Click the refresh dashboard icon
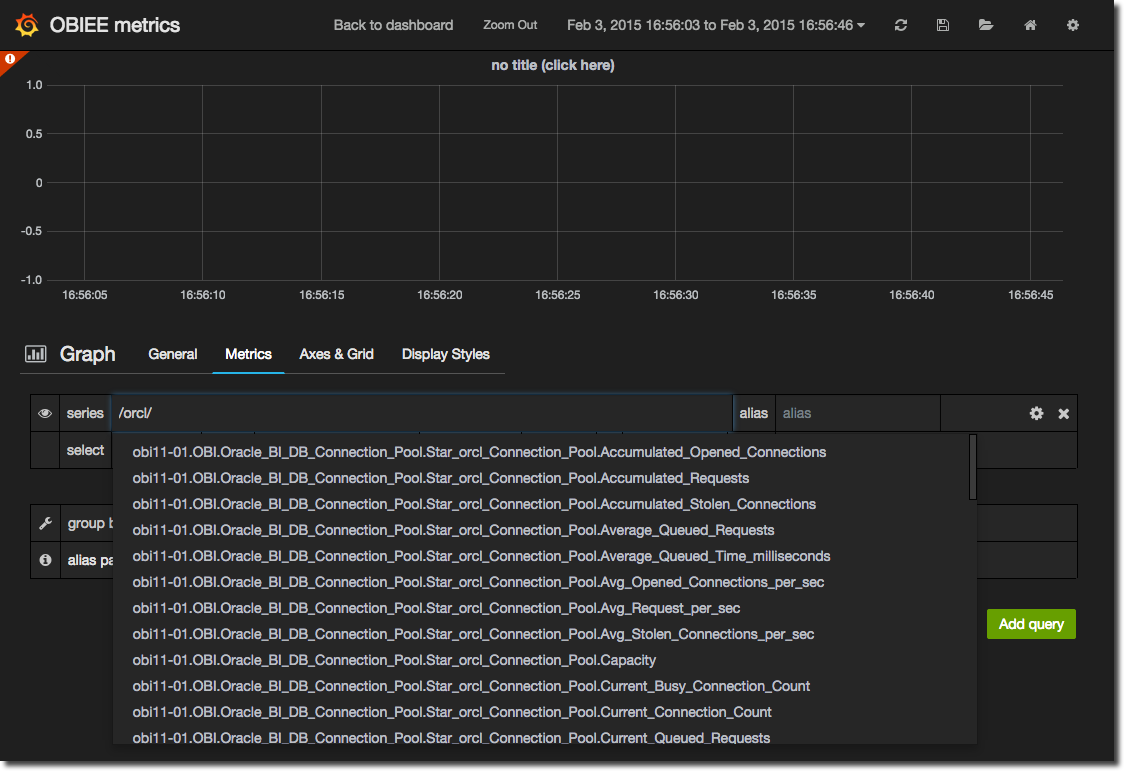1124x771 pixels. [x=901, y=25]
